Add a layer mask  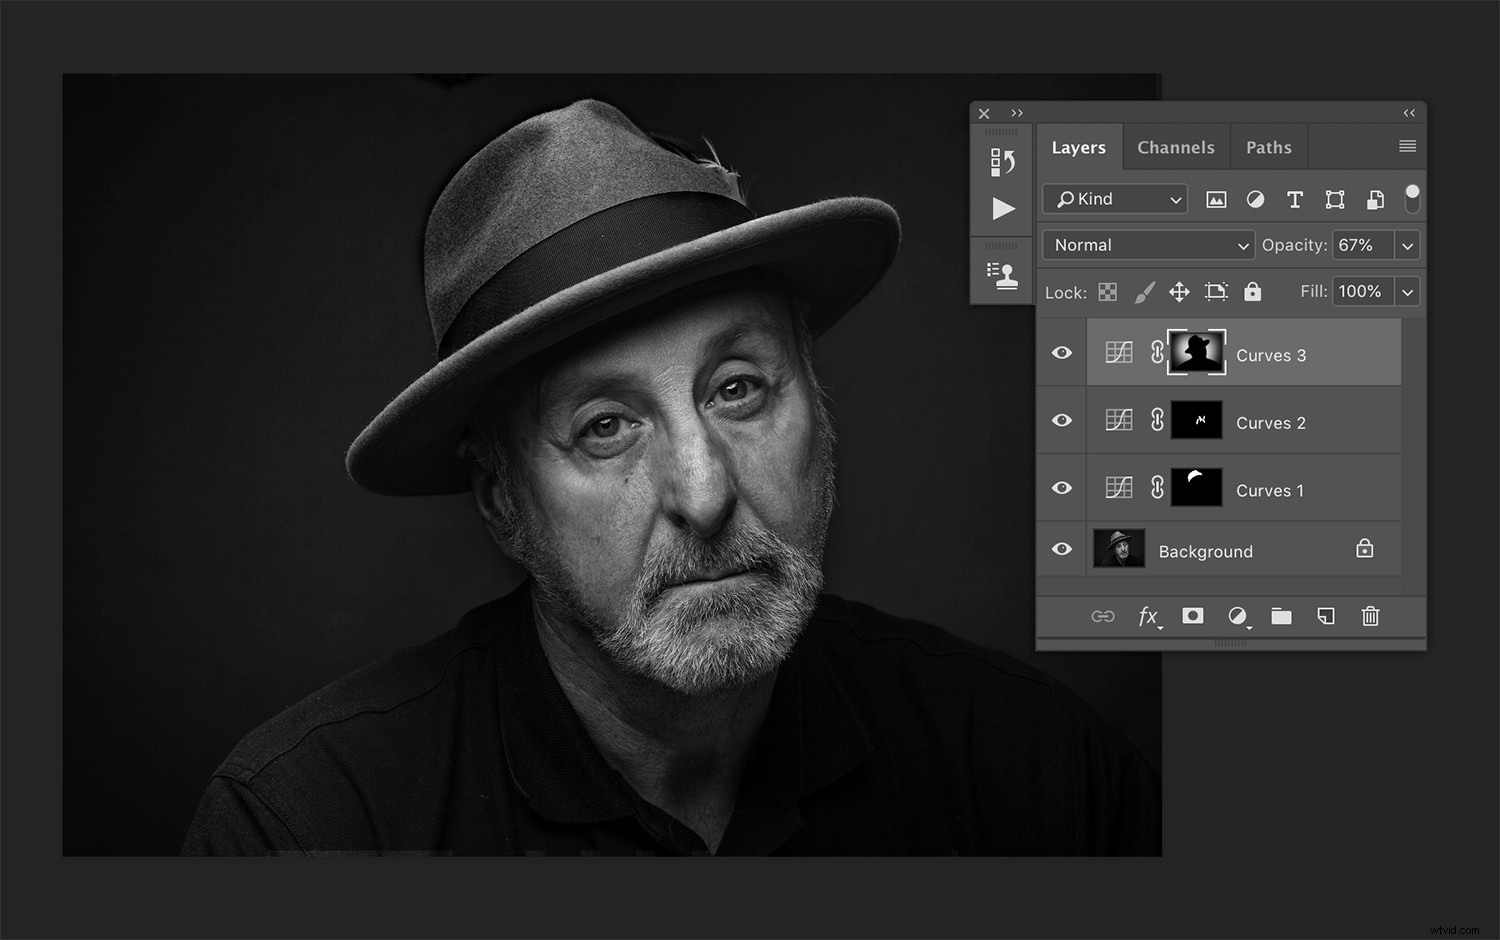(1192, 616)
